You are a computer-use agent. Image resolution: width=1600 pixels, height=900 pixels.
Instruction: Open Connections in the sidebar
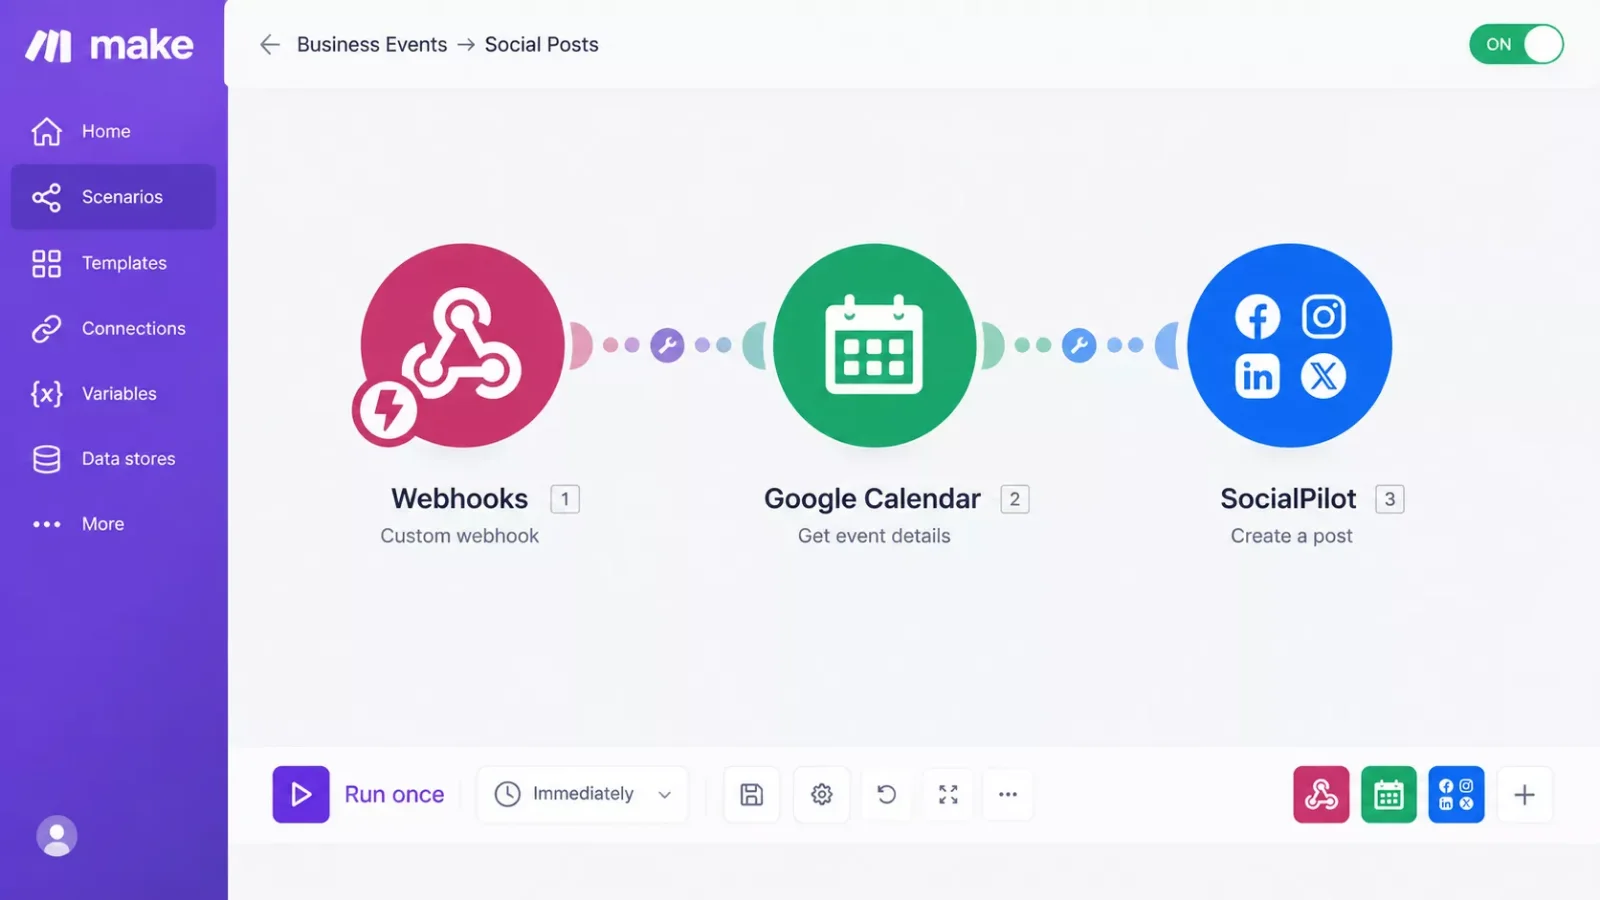pos(113,328)
